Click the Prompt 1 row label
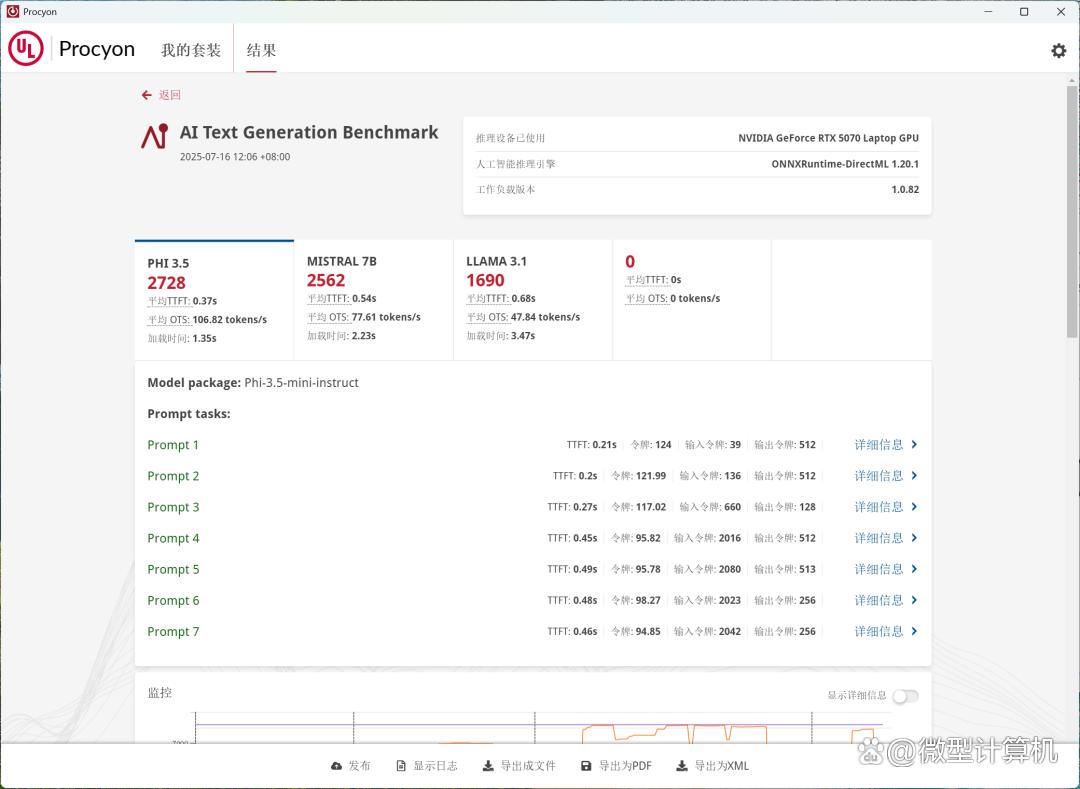Image resolution: width=1080 pixels, height=789 pixels. pyautogui.click(x=173, y=445)
